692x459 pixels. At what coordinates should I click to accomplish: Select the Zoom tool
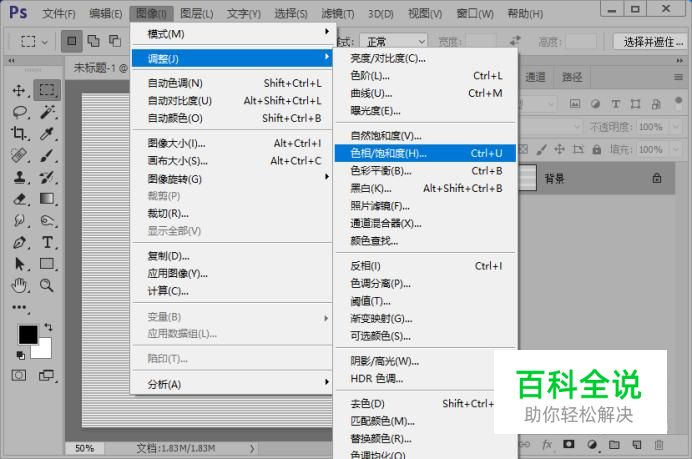[47, 286]
